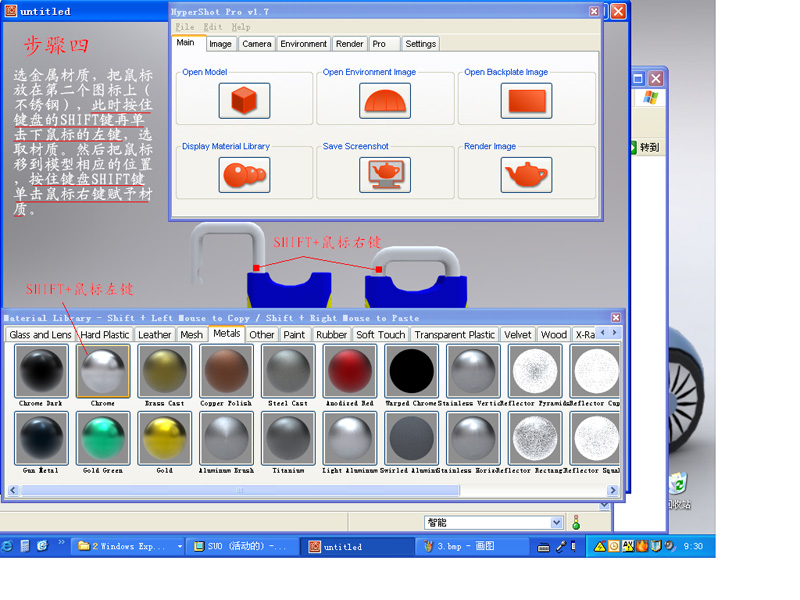Open the Recycle Bin desktop icon

(x=679, y=490)
